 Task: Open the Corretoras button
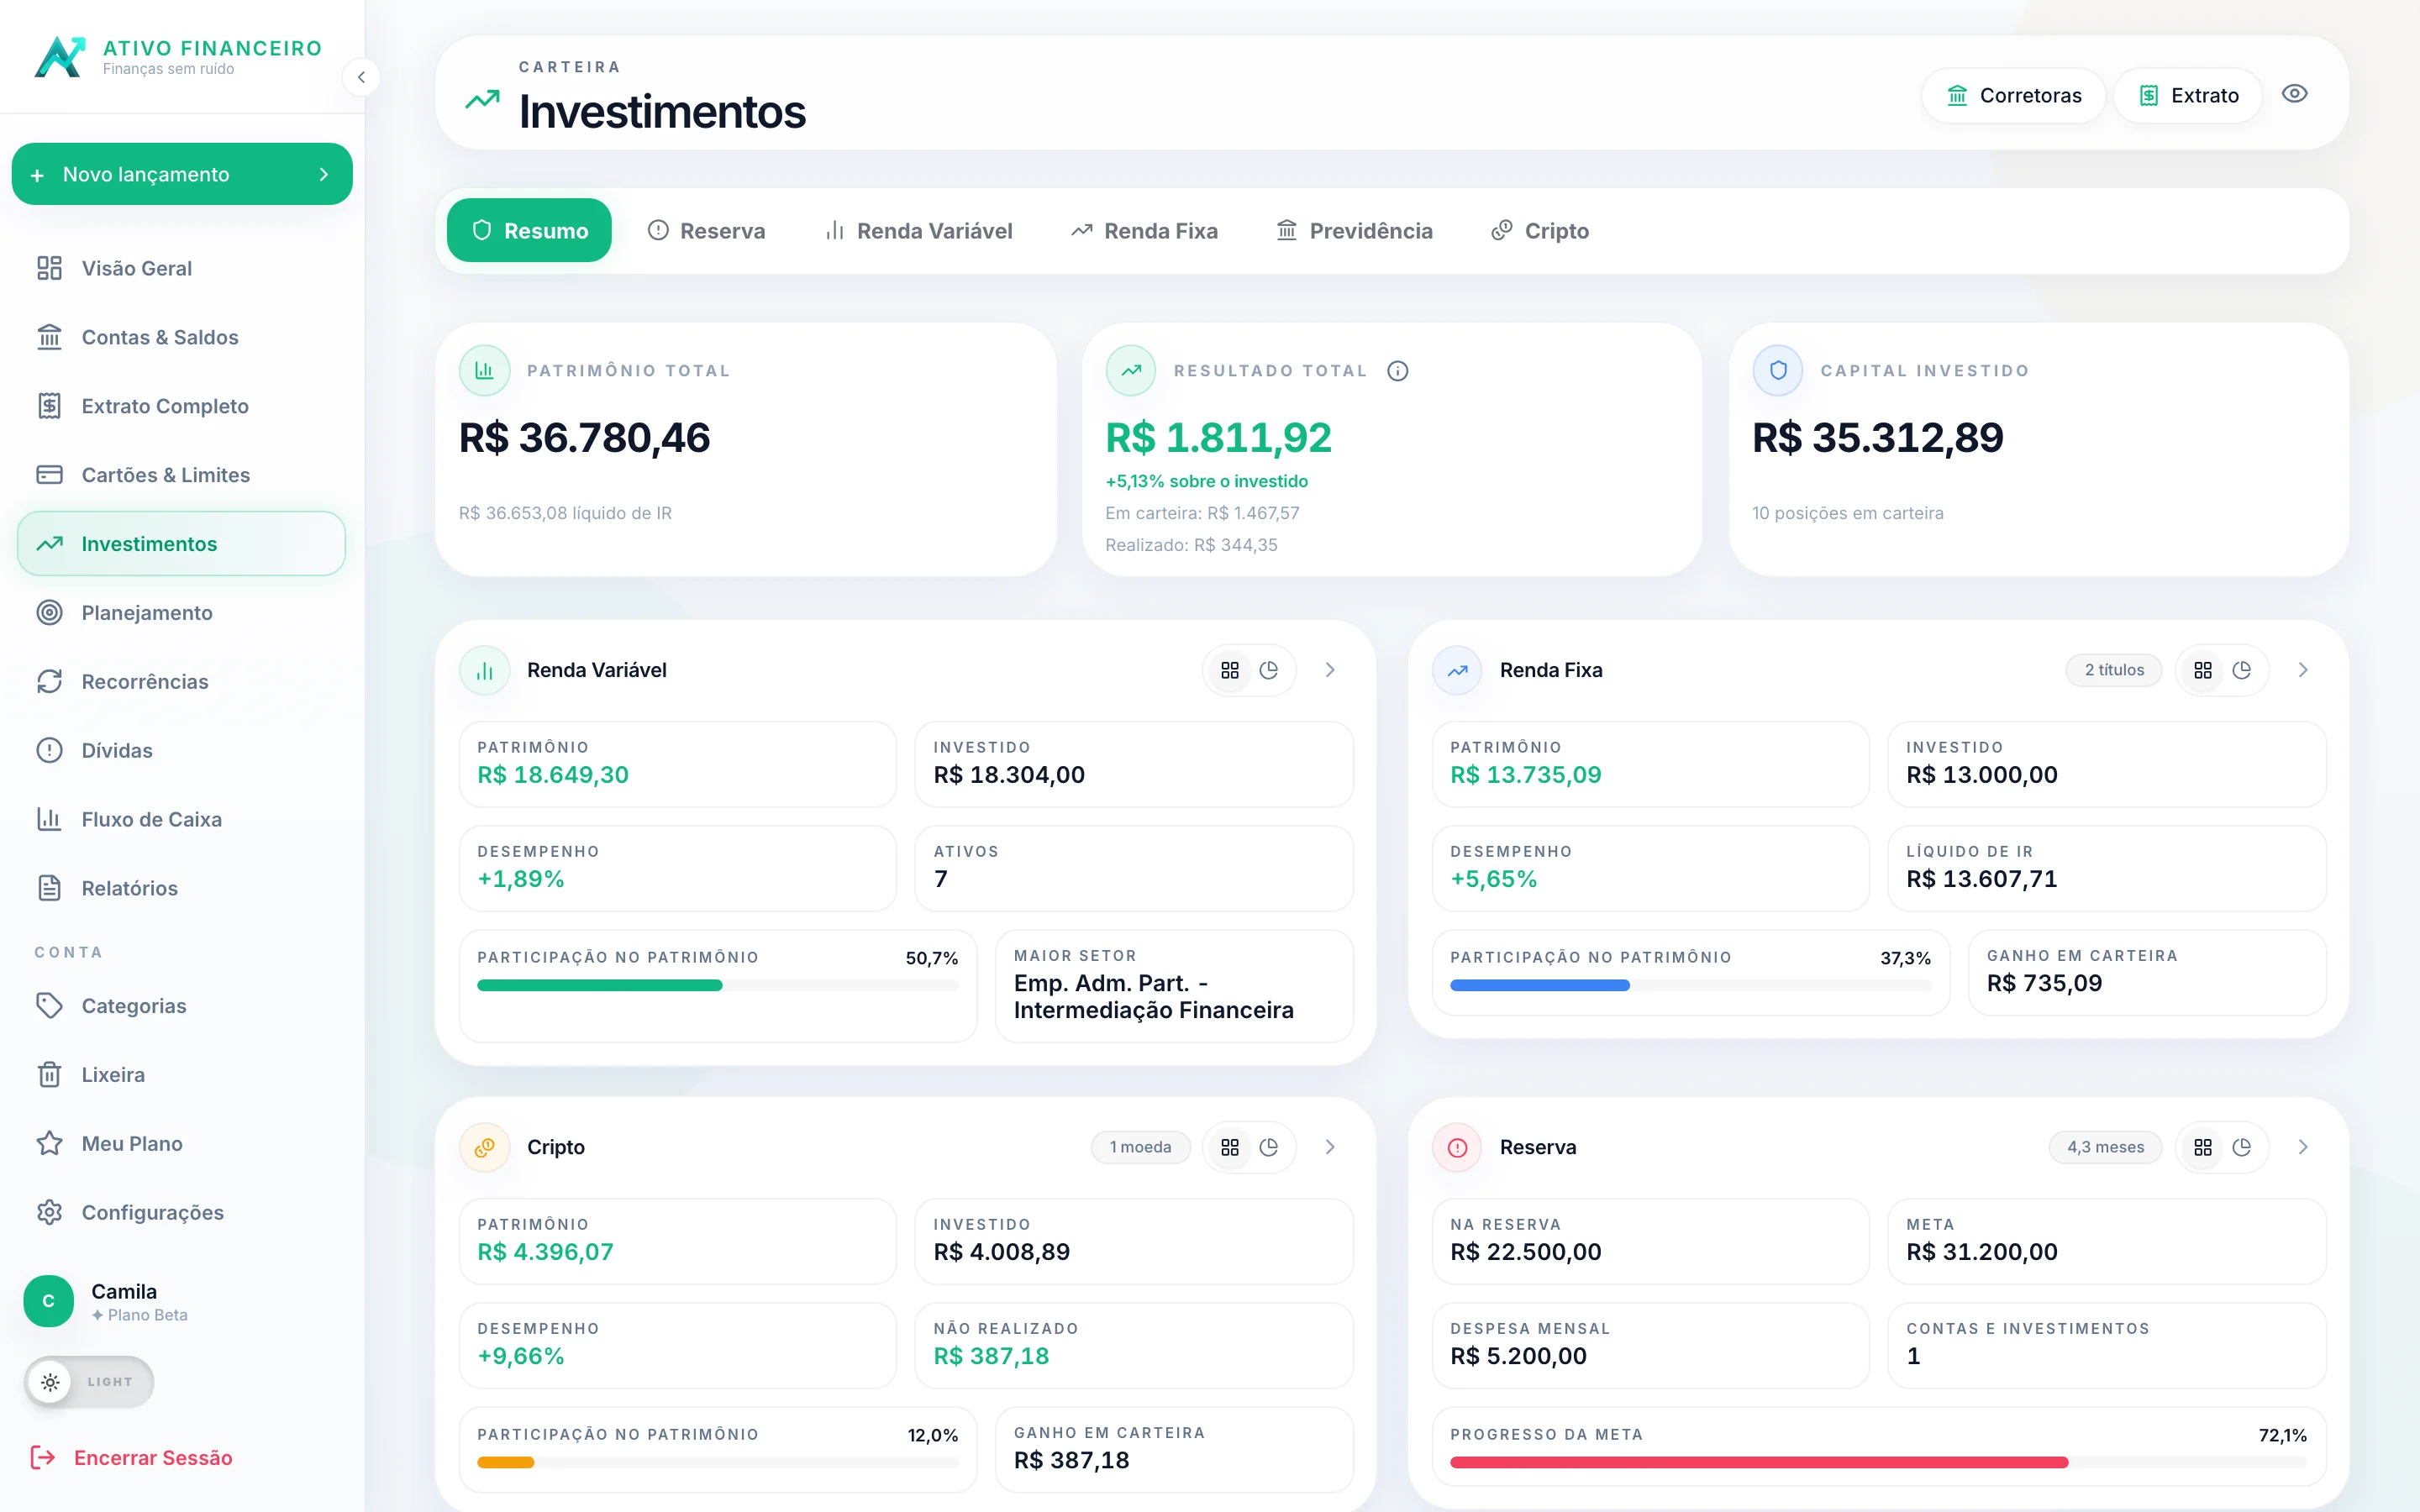(x=2013, y=95)
